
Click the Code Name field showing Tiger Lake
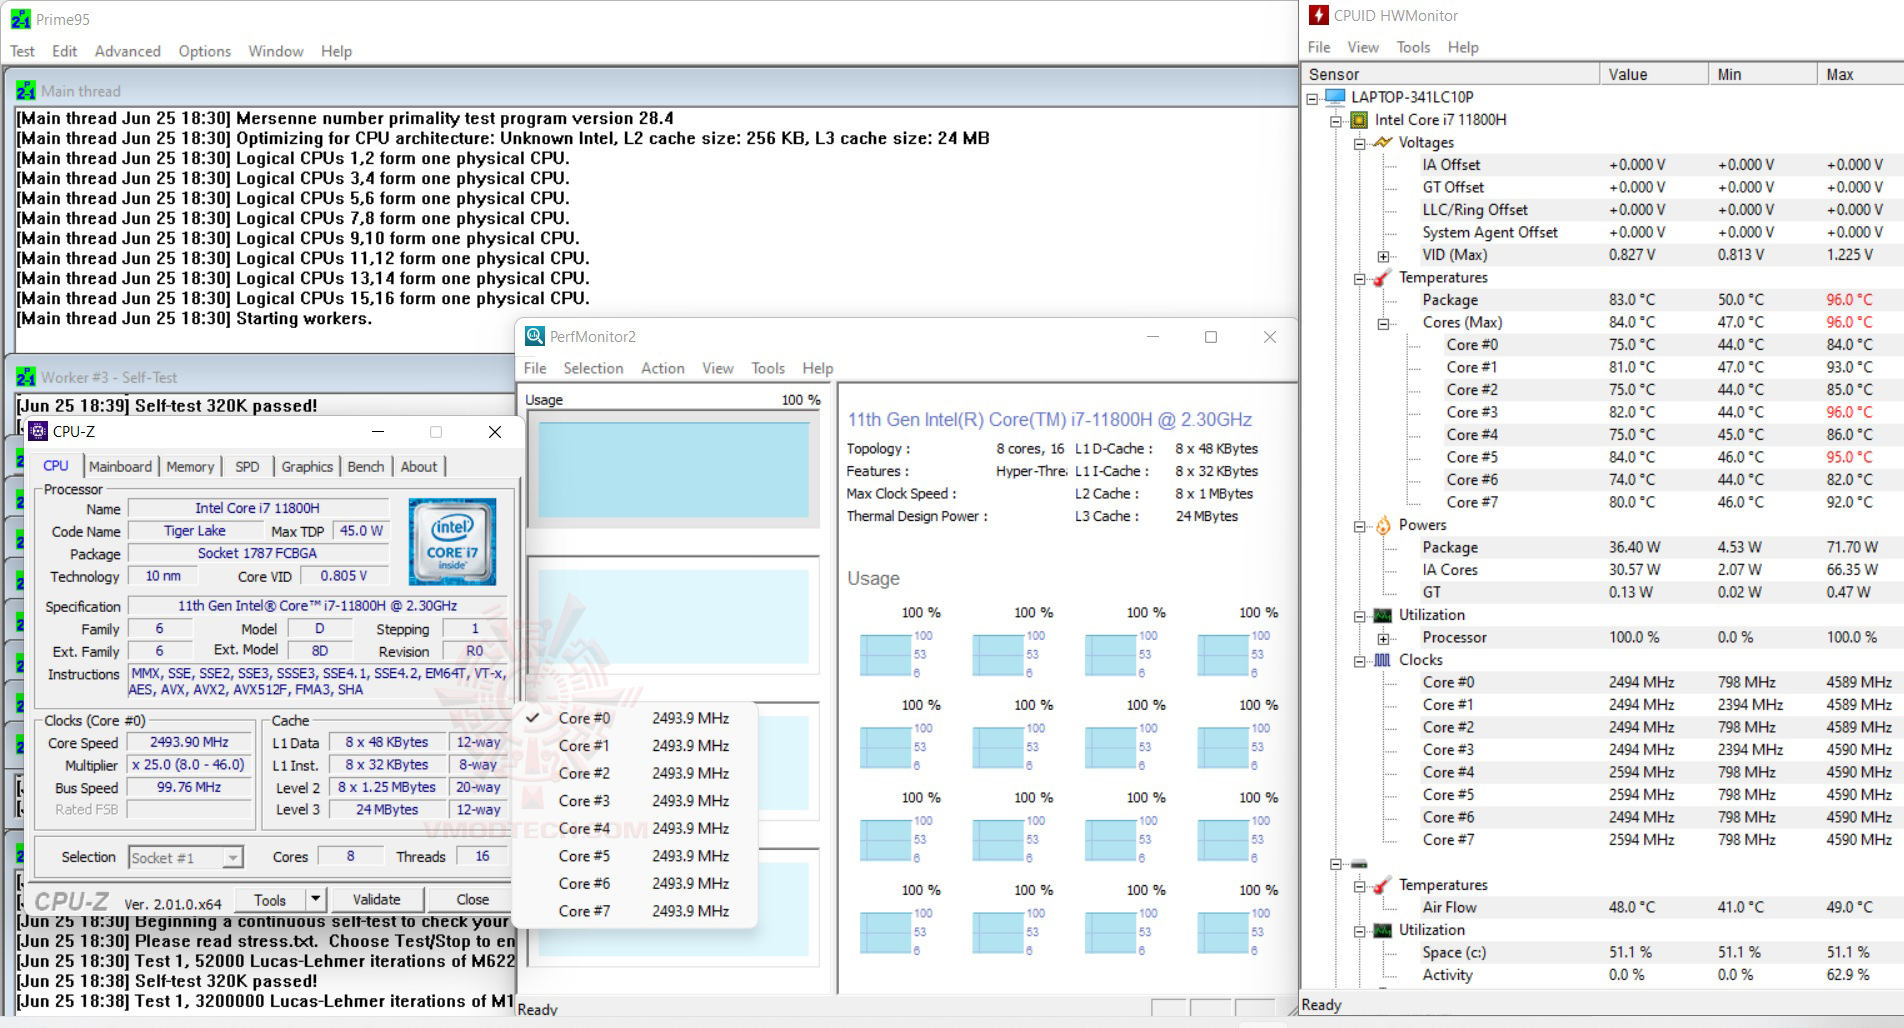195,531
